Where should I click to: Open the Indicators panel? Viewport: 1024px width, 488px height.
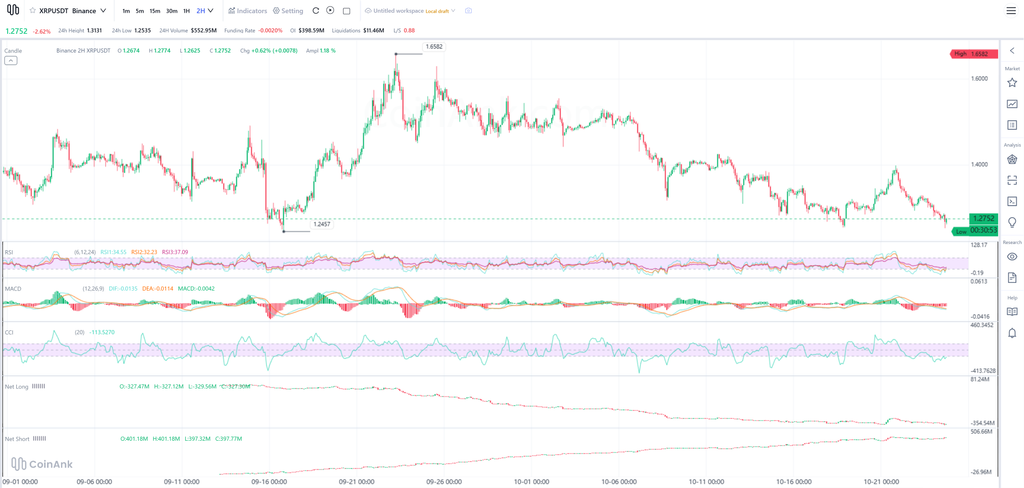coord(248,10)
